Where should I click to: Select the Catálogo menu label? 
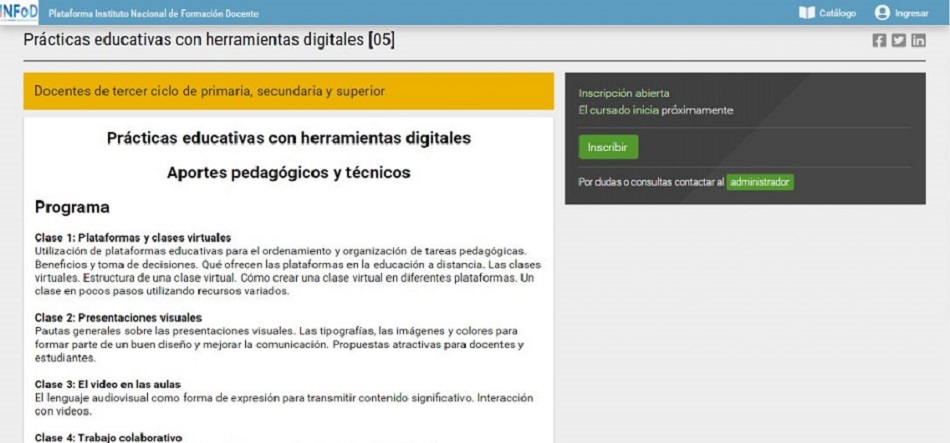tap(838, 13)
